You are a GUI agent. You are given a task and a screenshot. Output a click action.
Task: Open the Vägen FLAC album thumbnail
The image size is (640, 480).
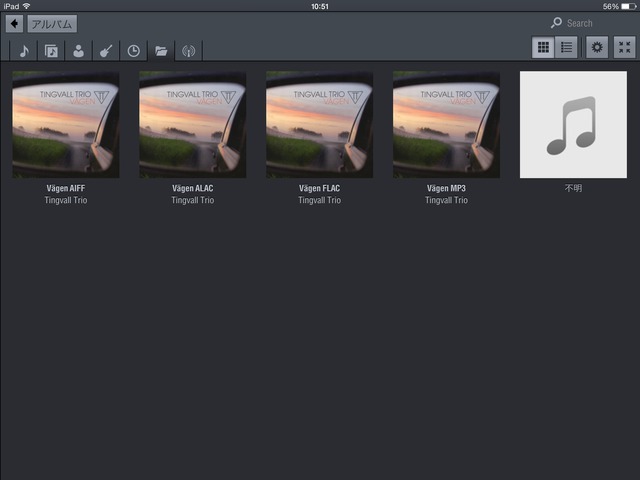319,124
